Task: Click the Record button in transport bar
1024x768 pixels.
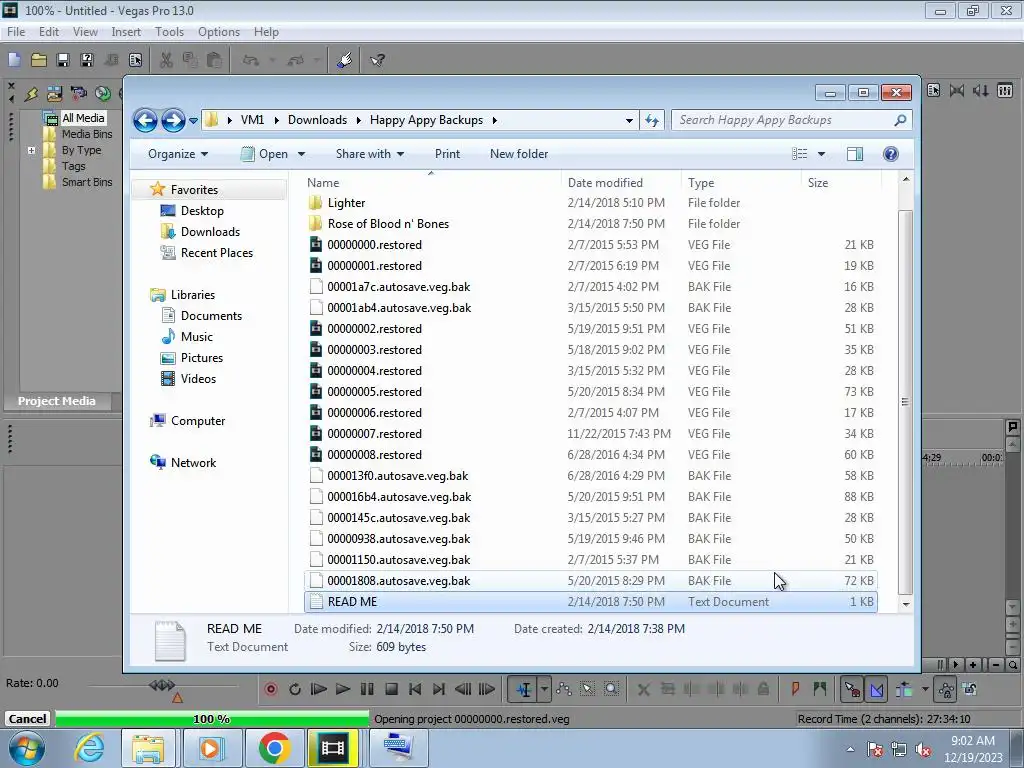Action: pyautogui.click(x=270, y=689)
